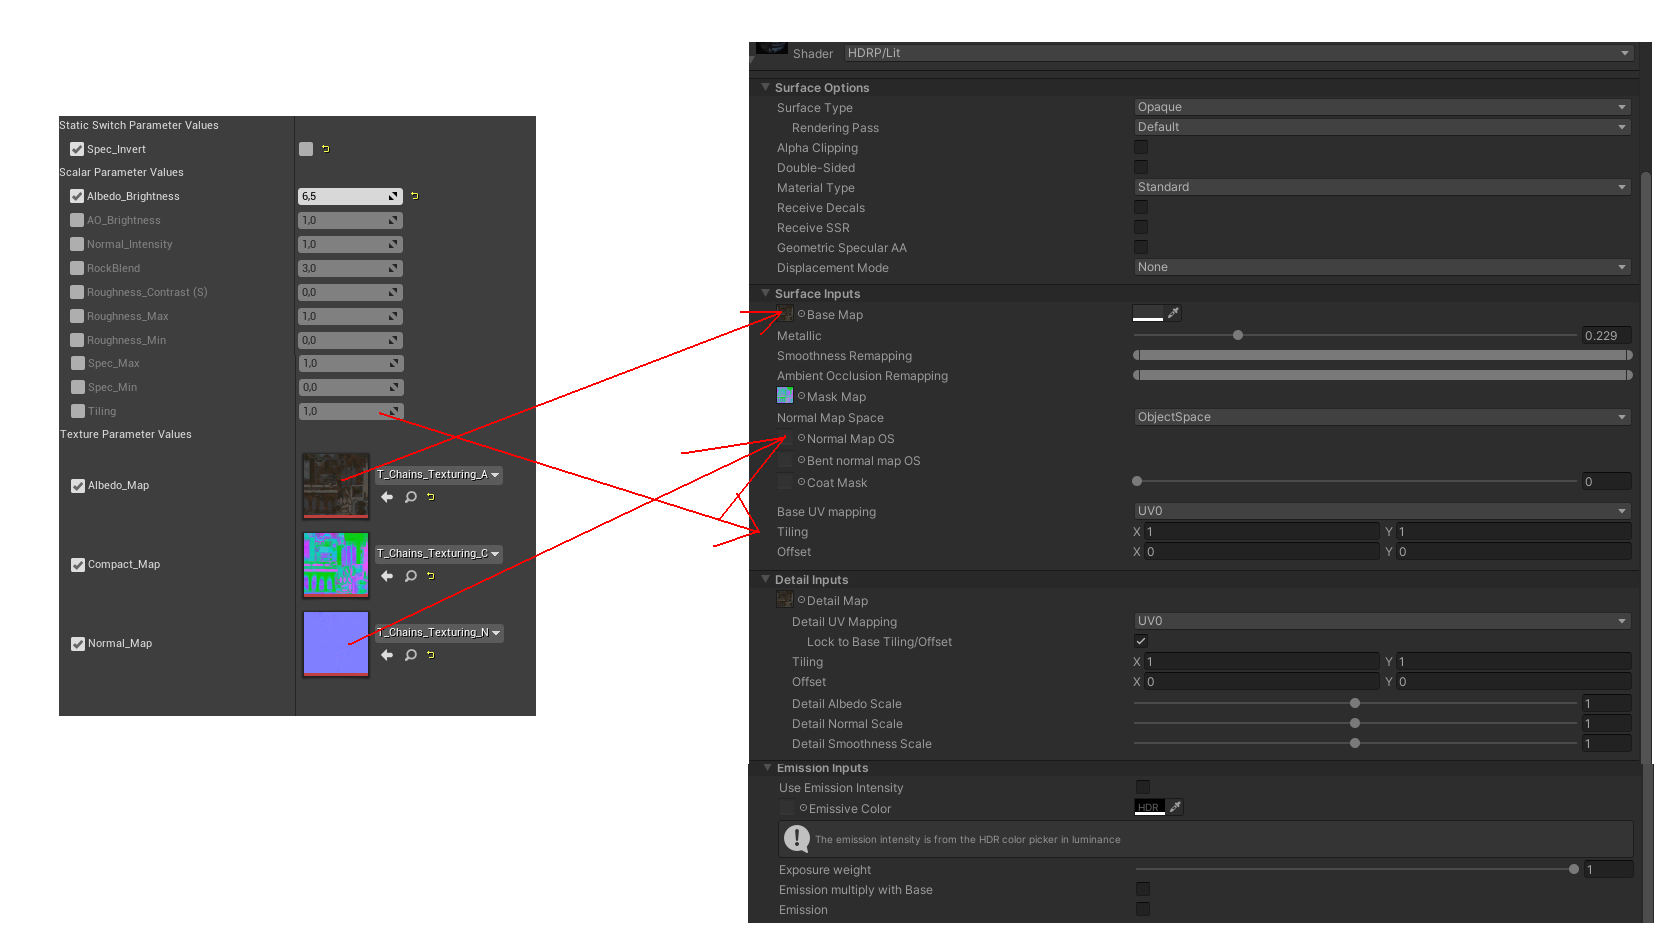Enable the AO_Brightness parameter checkbox
The width and height of the screenshot is (1664, 925).
pyautogui.click(x=77, y=220)
